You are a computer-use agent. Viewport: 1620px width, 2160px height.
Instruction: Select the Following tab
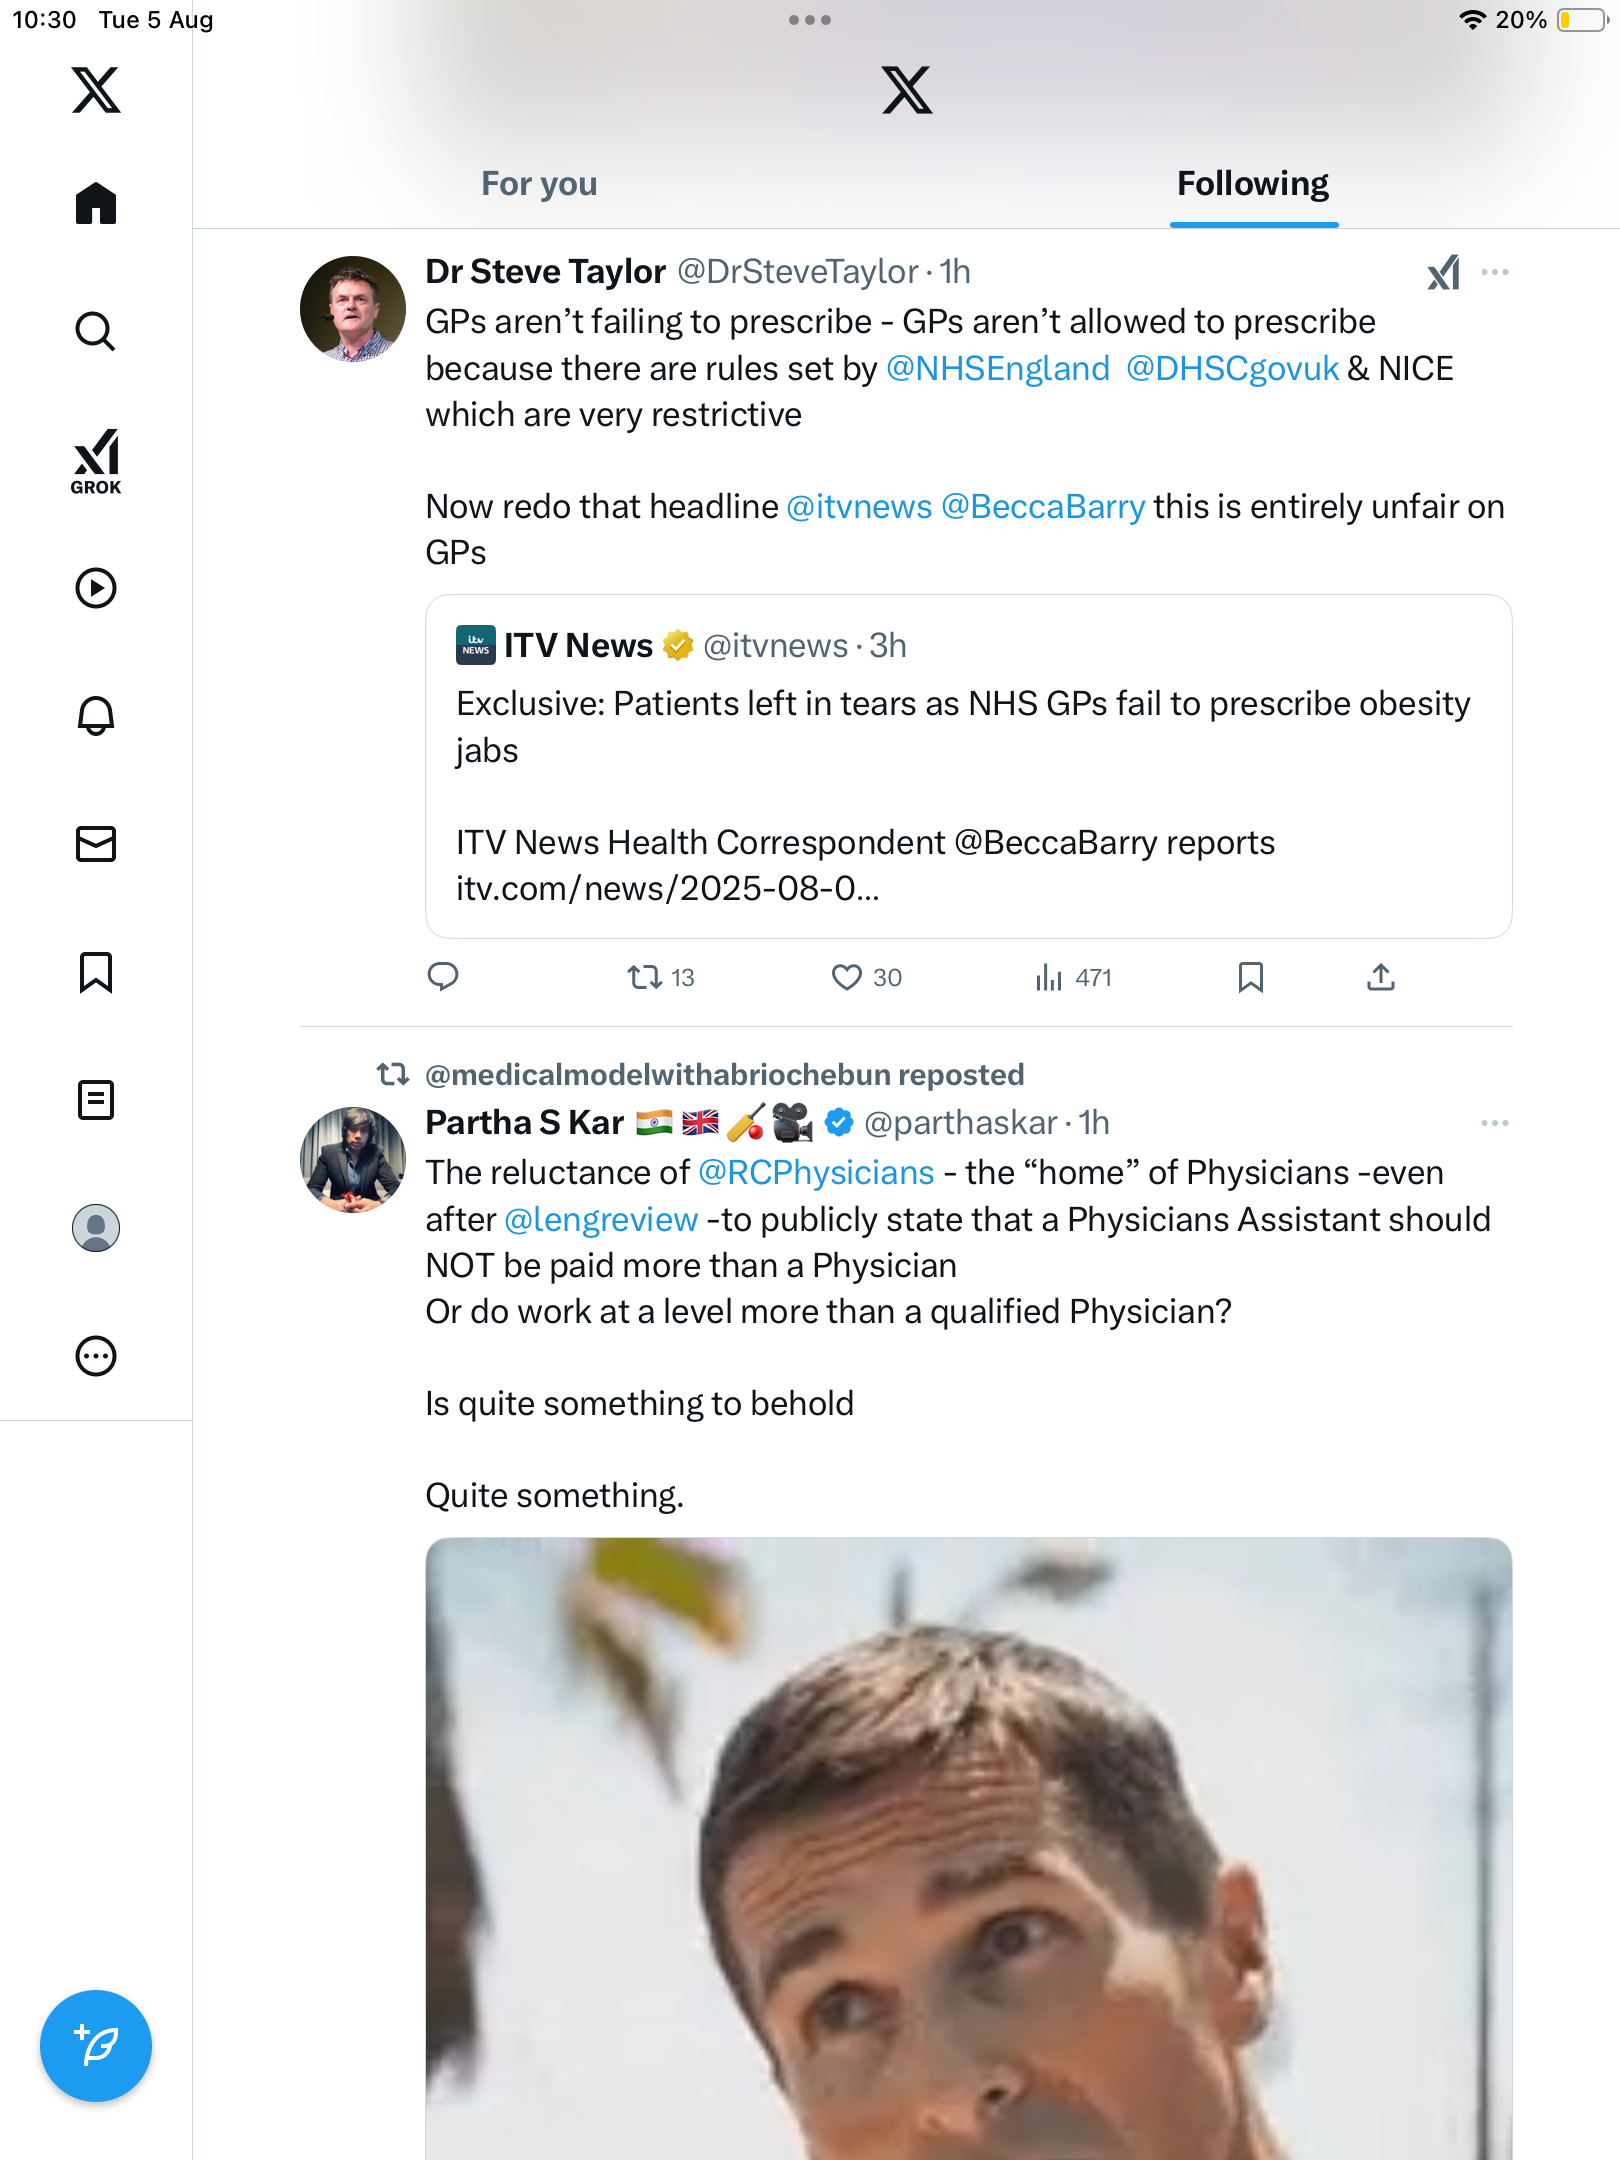[x=1253, y=184]
